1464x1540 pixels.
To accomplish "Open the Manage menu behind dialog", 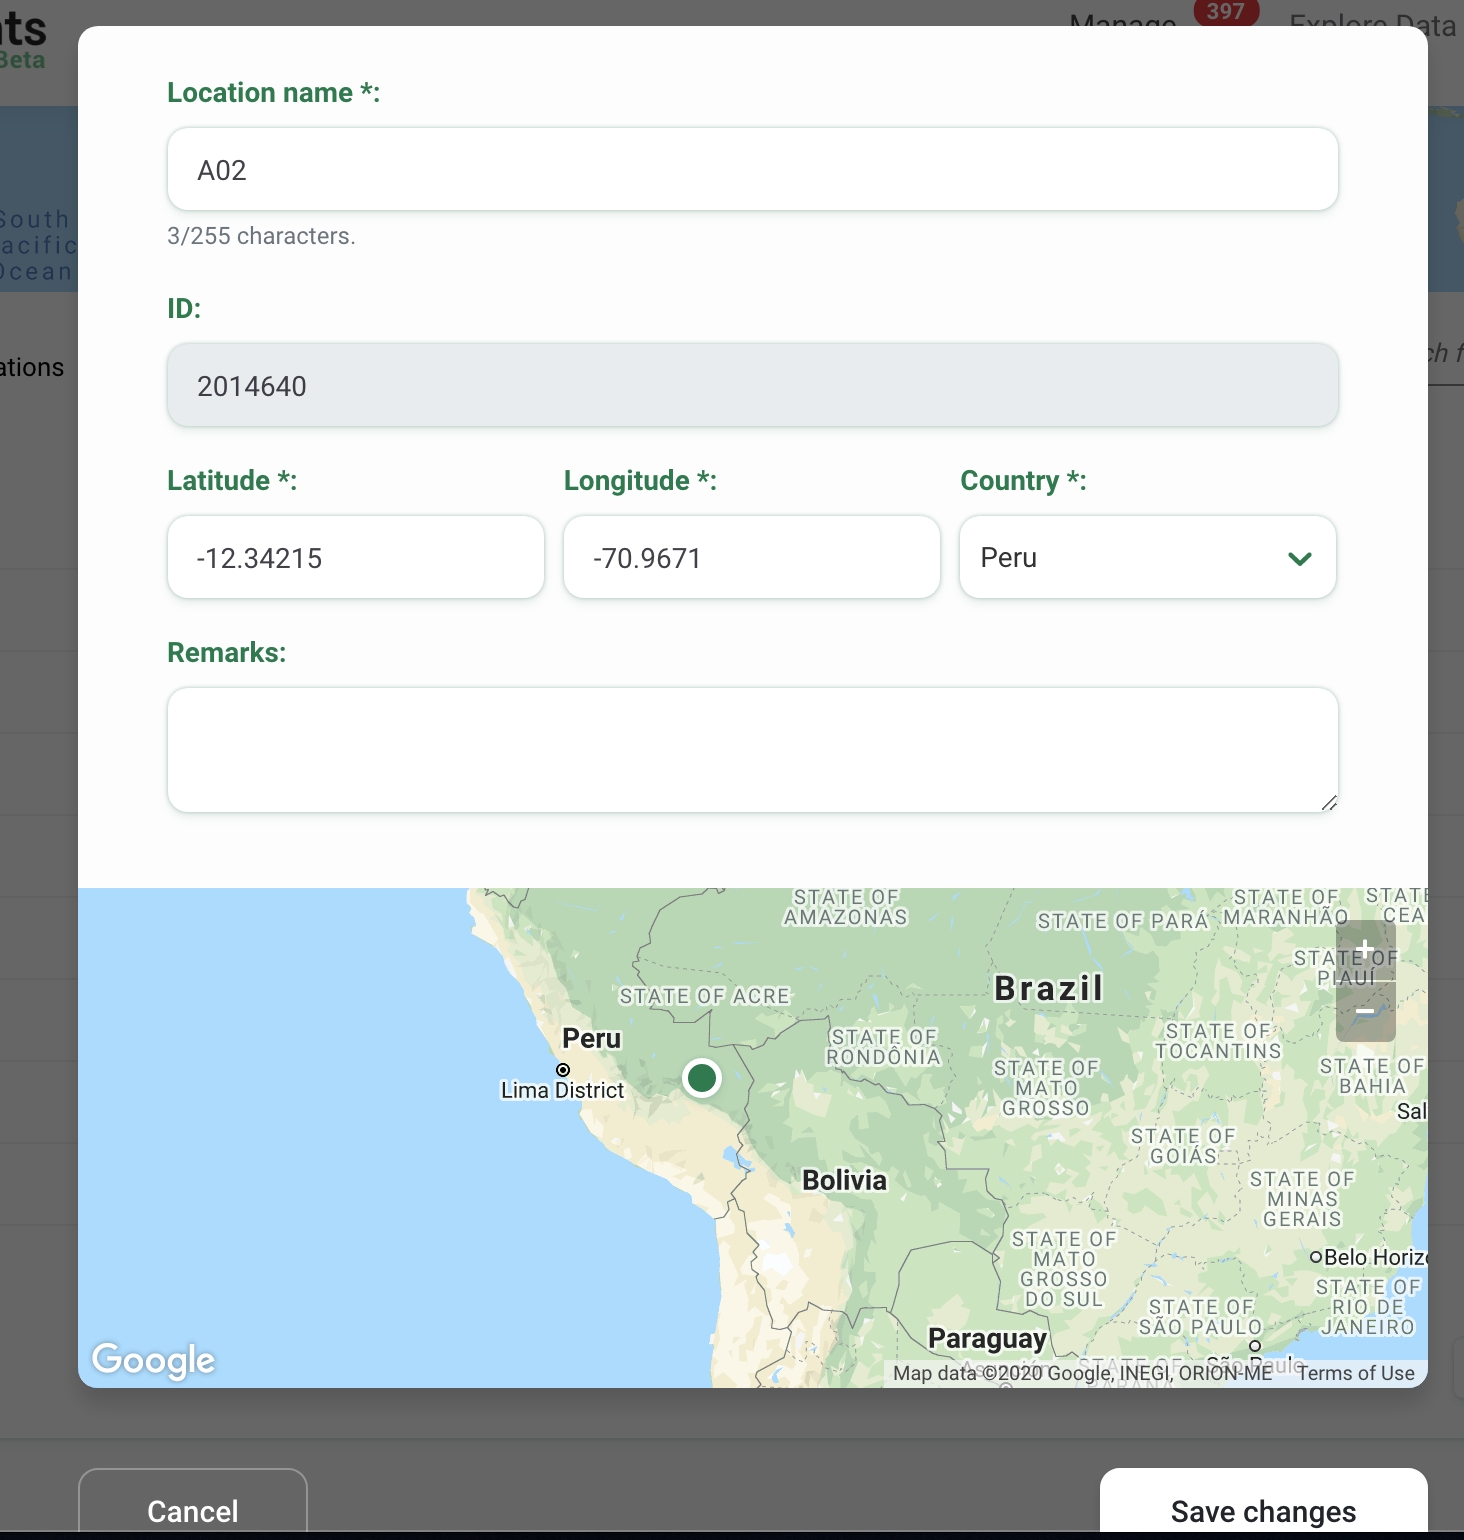I will 1122,20.
